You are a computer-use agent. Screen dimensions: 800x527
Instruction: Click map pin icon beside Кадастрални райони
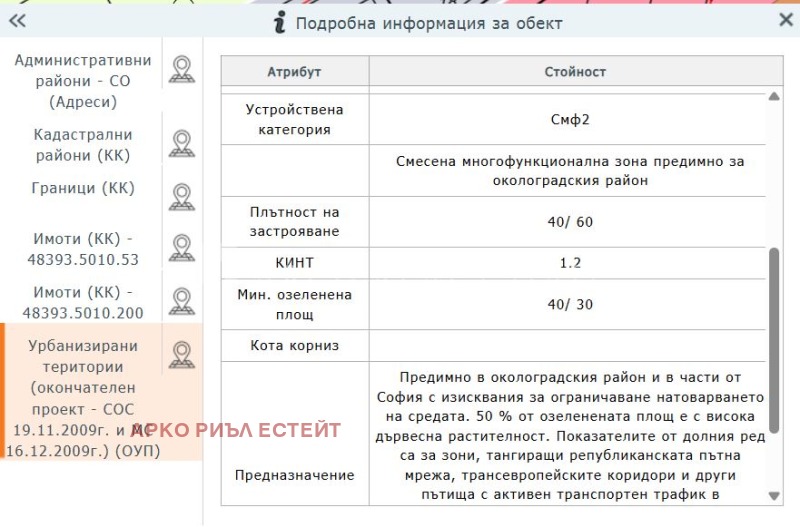[x=181, y=144]
